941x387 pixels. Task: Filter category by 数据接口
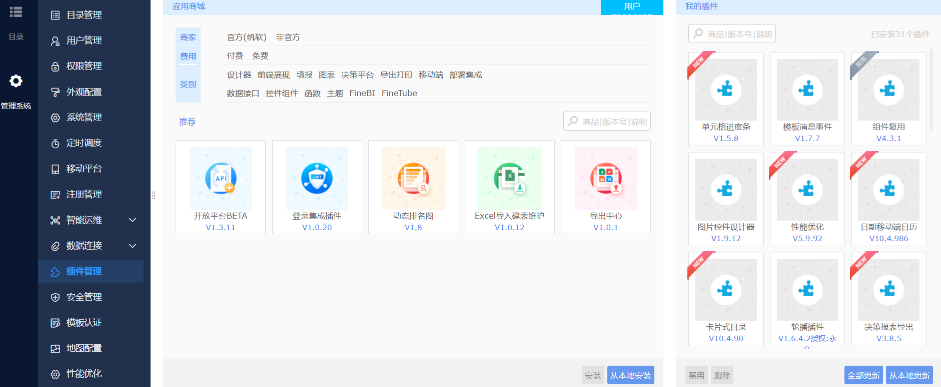[x=243, y=93]
